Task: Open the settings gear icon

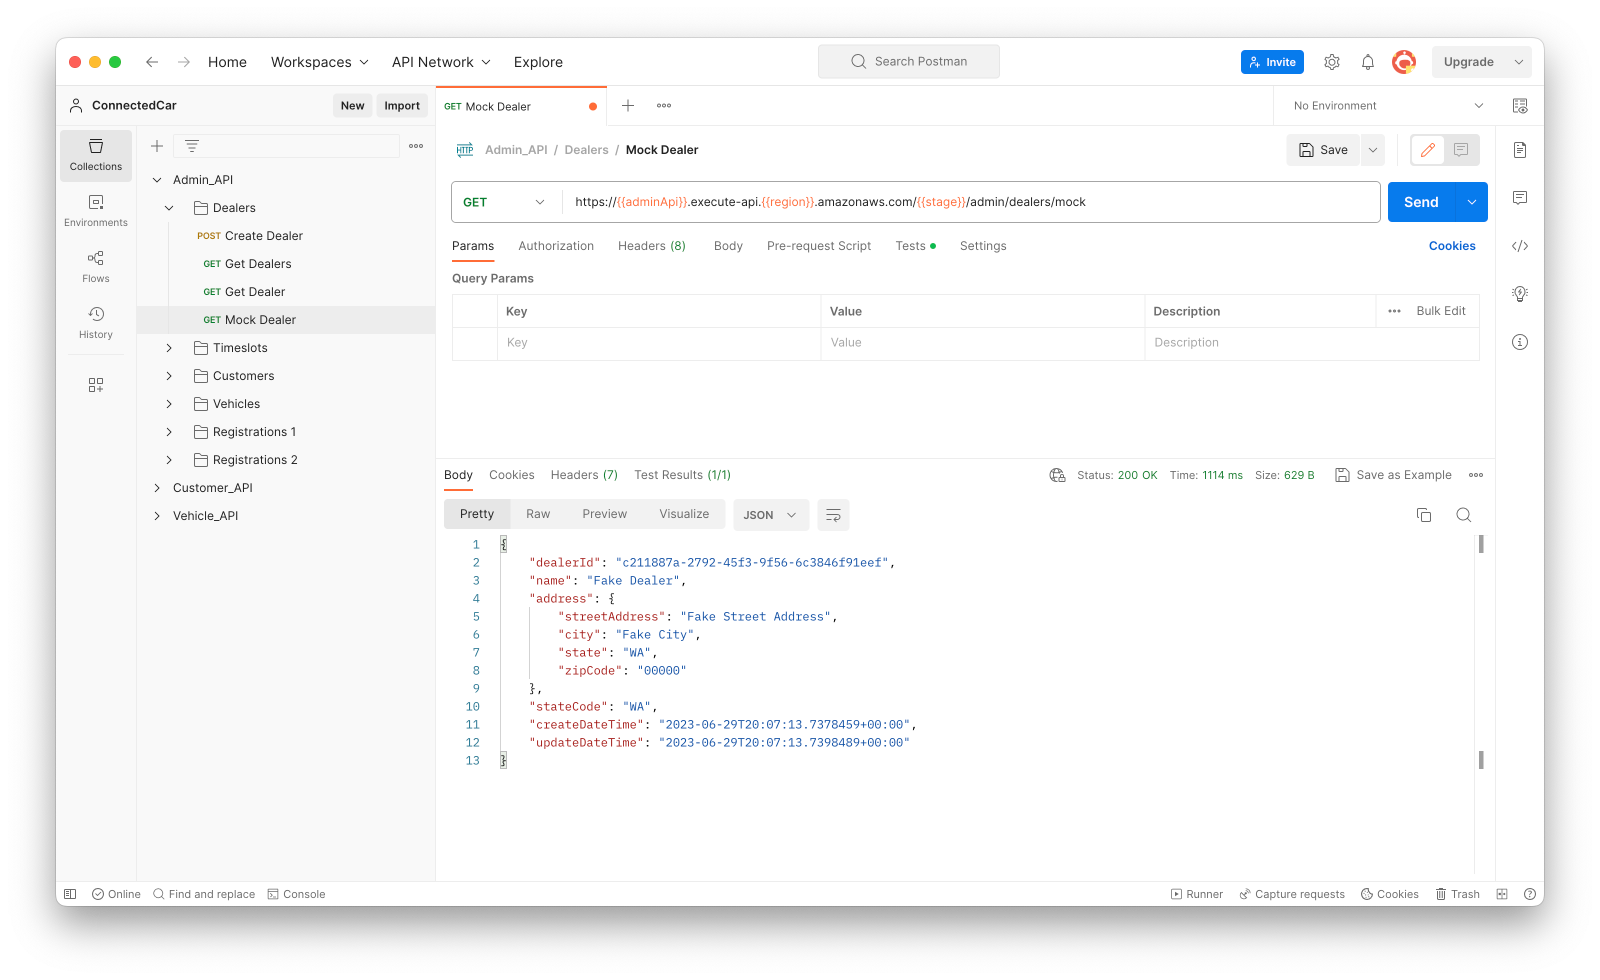Action: 1332,62
